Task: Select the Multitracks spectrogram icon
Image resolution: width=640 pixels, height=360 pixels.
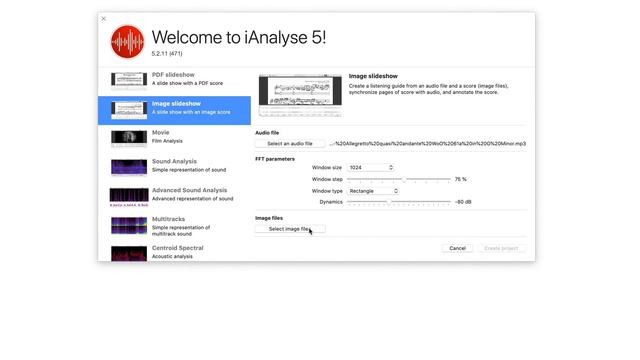Action: (x=129, y=226)
